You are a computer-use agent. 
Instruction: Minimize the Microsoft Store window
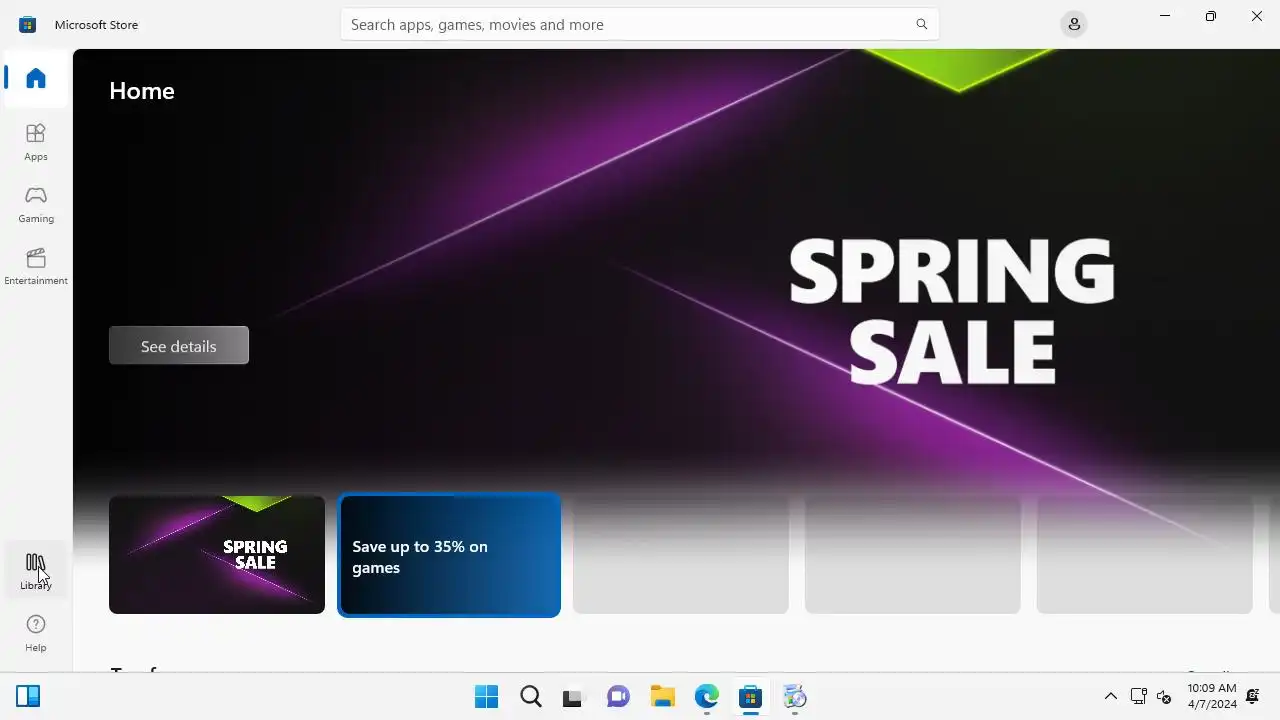(x=1165, y=16)
